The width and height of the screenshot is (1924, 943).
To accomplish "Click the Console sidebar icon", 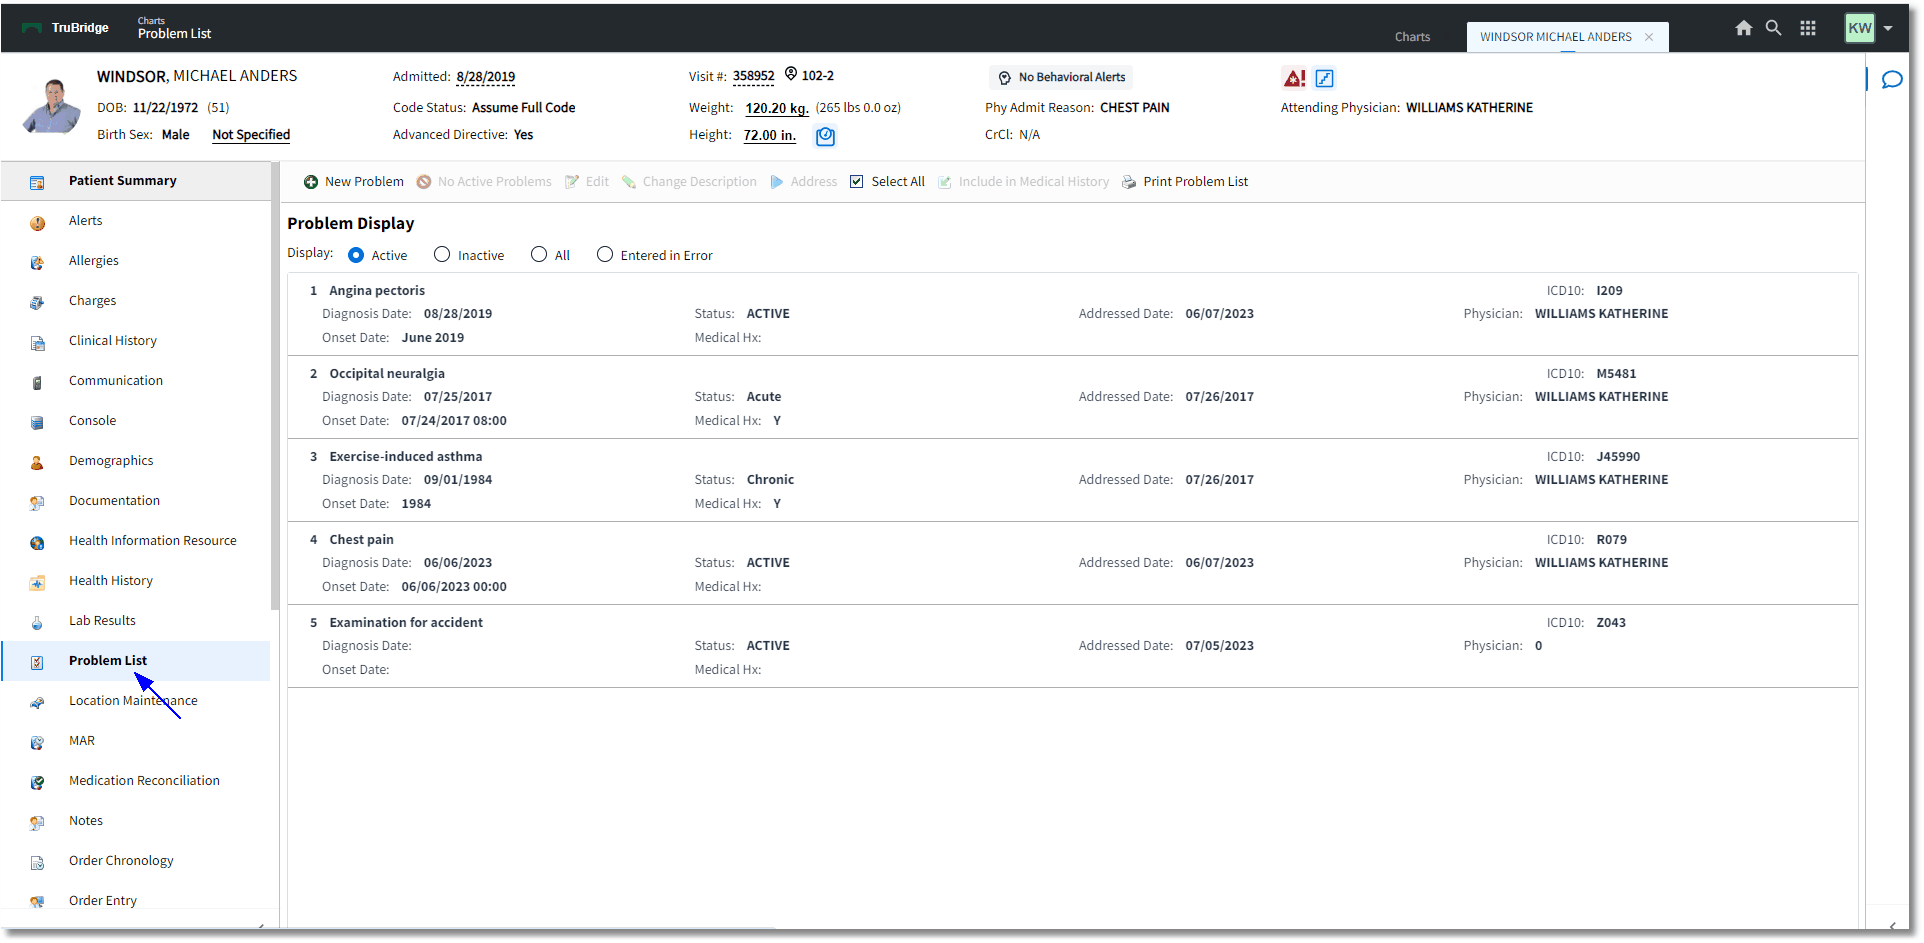I will point(37,423).
